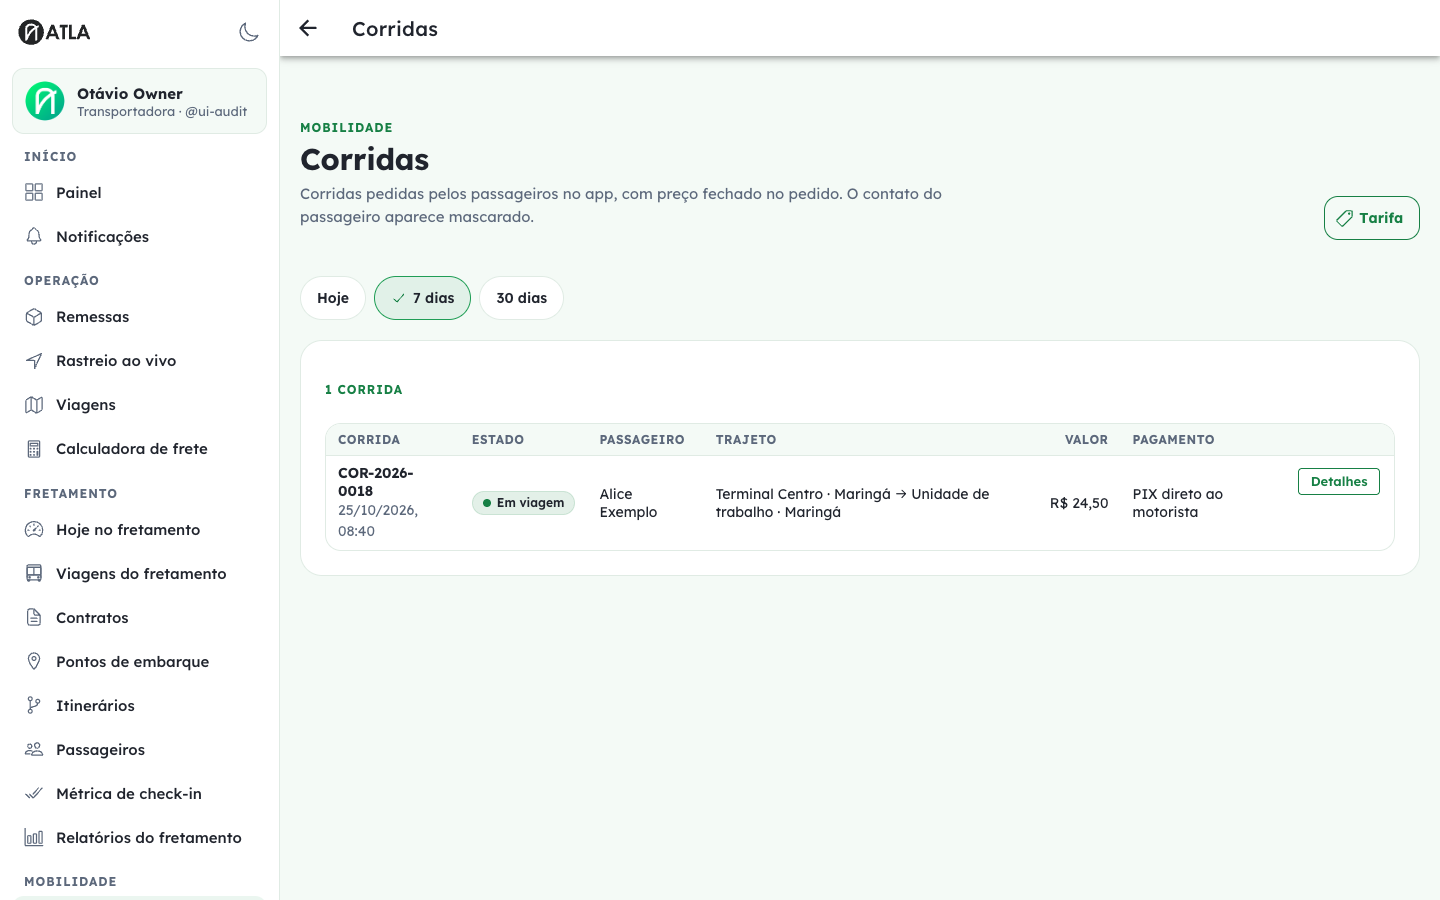
Task: Click the Calculadora de frete icon
Action: click(34, 448)
